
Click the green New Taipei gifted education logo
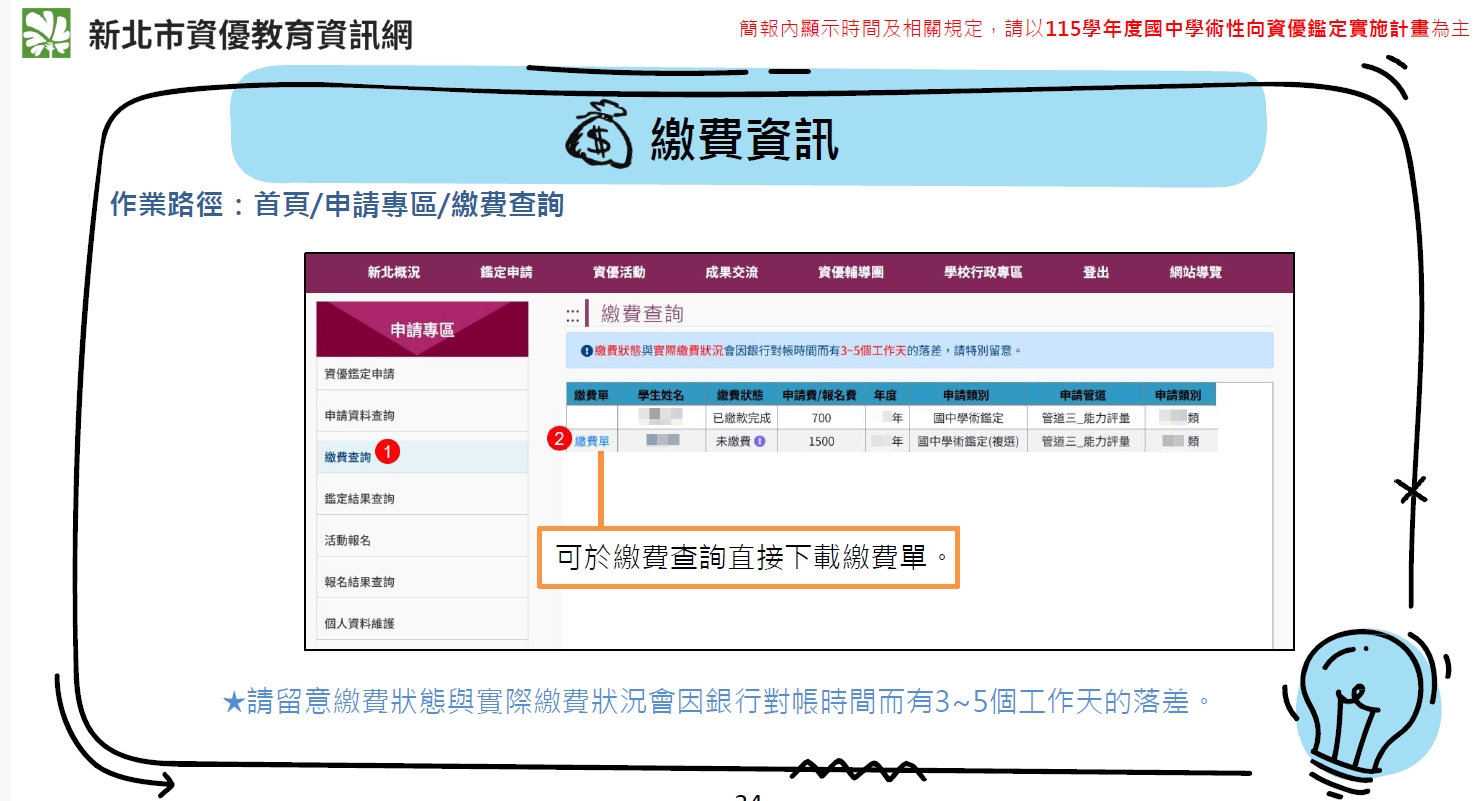click(47, 33)
